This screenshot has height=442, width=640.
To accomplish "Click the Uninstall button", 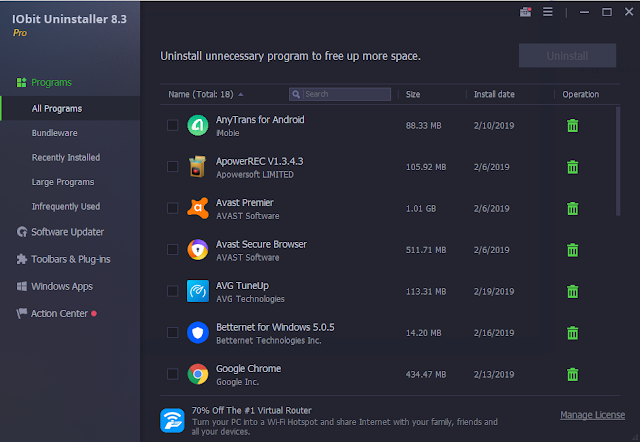I will coord(567,56).
